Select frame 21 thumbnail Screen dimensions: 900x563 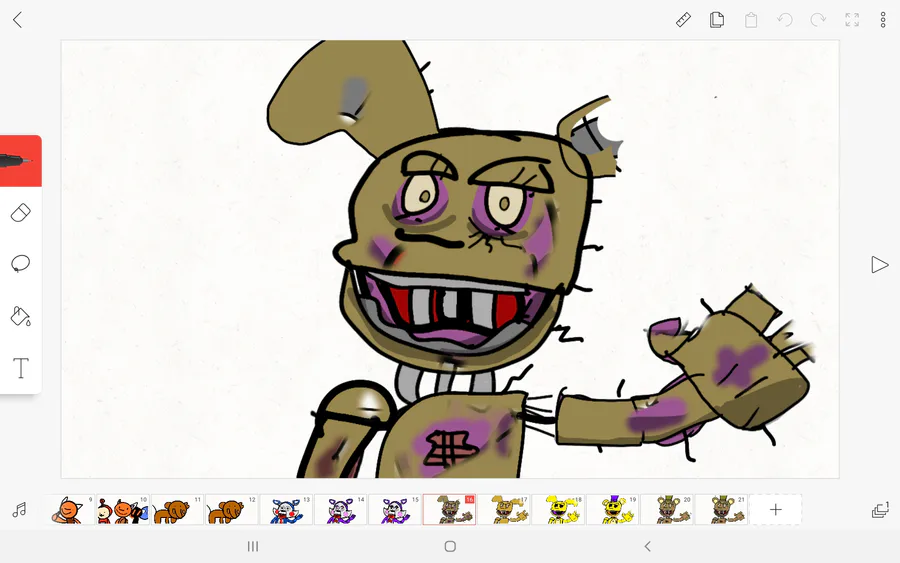pyautogui.click(x=721, y=510)
